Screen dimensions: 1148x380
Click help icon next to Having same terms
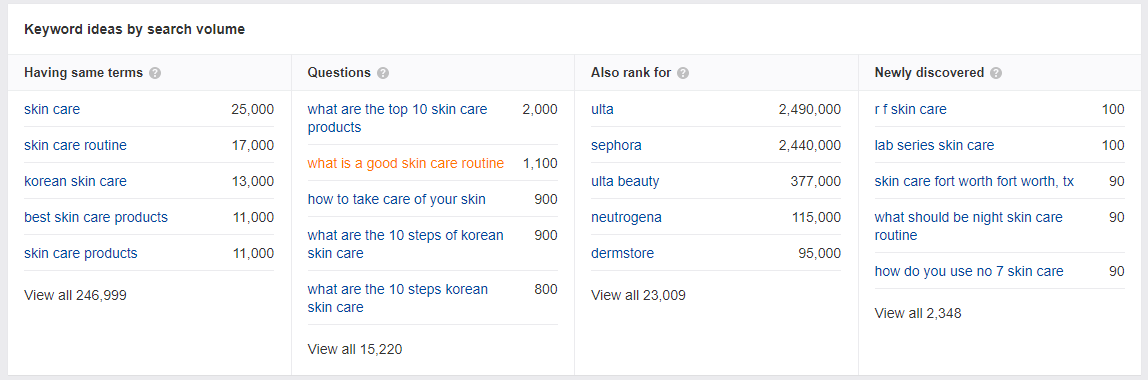154,73
